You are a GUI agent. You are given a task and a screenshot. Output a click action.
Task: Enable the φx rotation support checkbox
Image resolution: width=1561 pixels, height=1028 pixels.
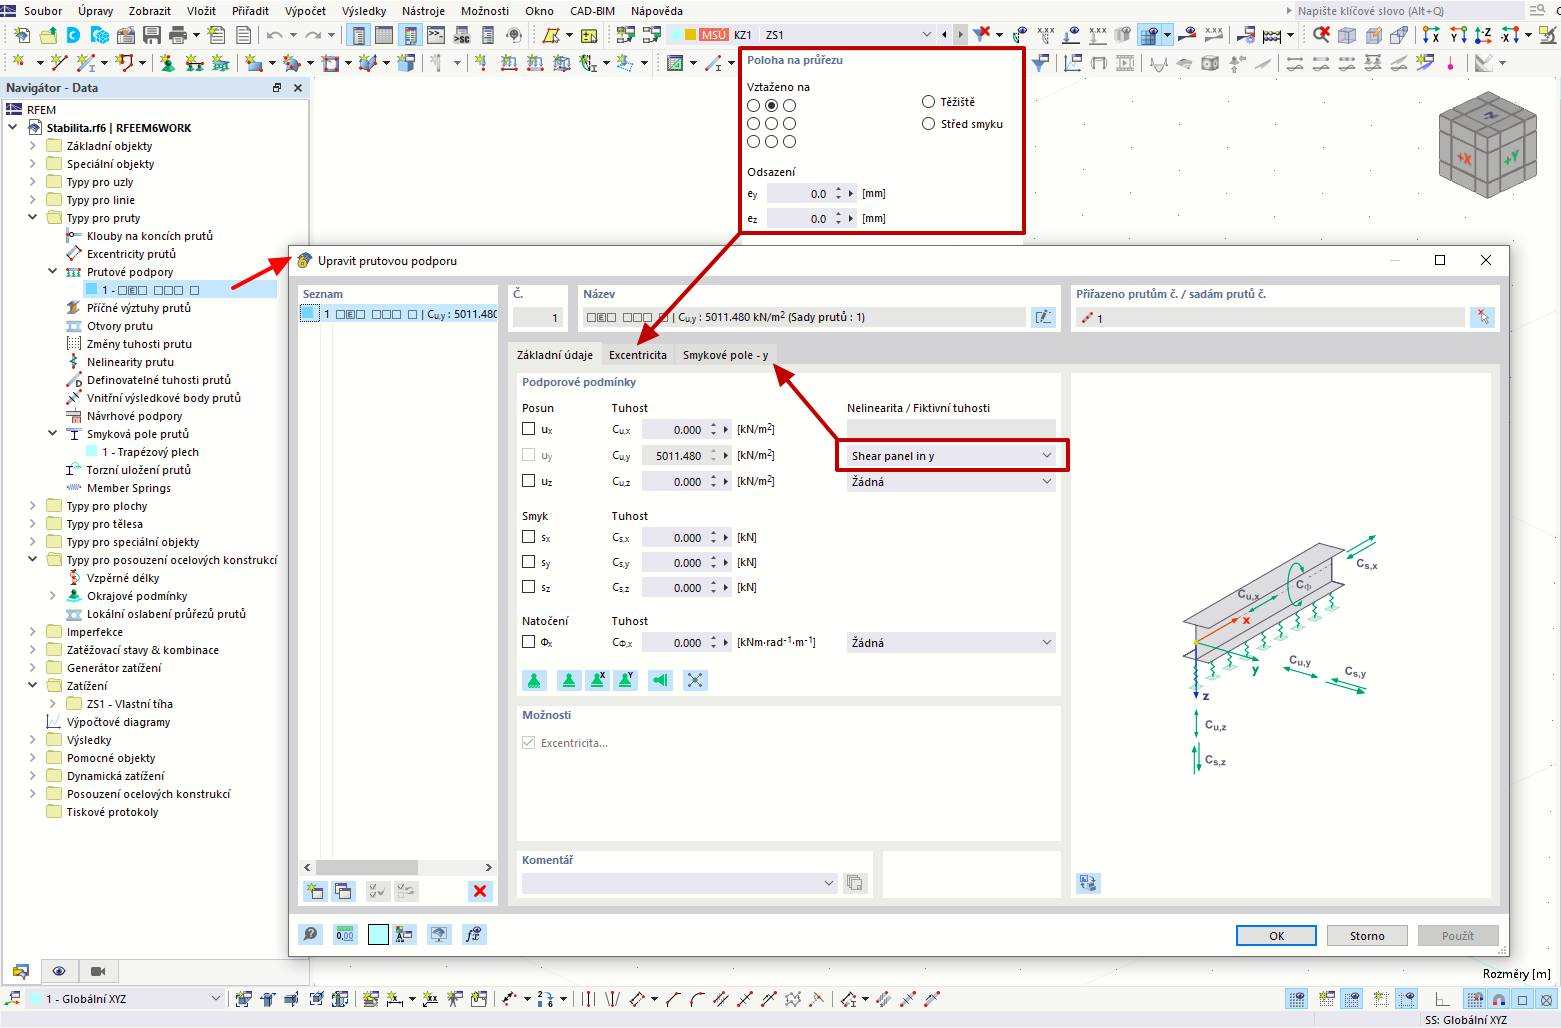click(x=529, y=642)
